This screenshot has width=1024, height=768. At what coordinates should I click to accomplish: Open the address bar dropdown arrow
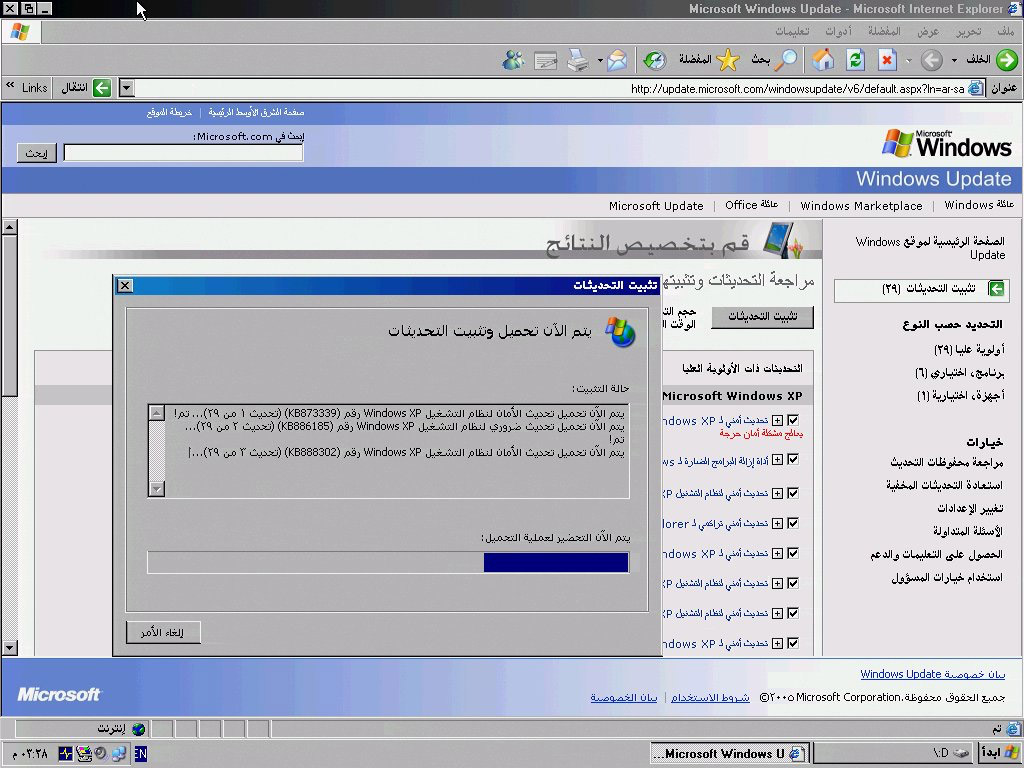(x=127, y=88)
